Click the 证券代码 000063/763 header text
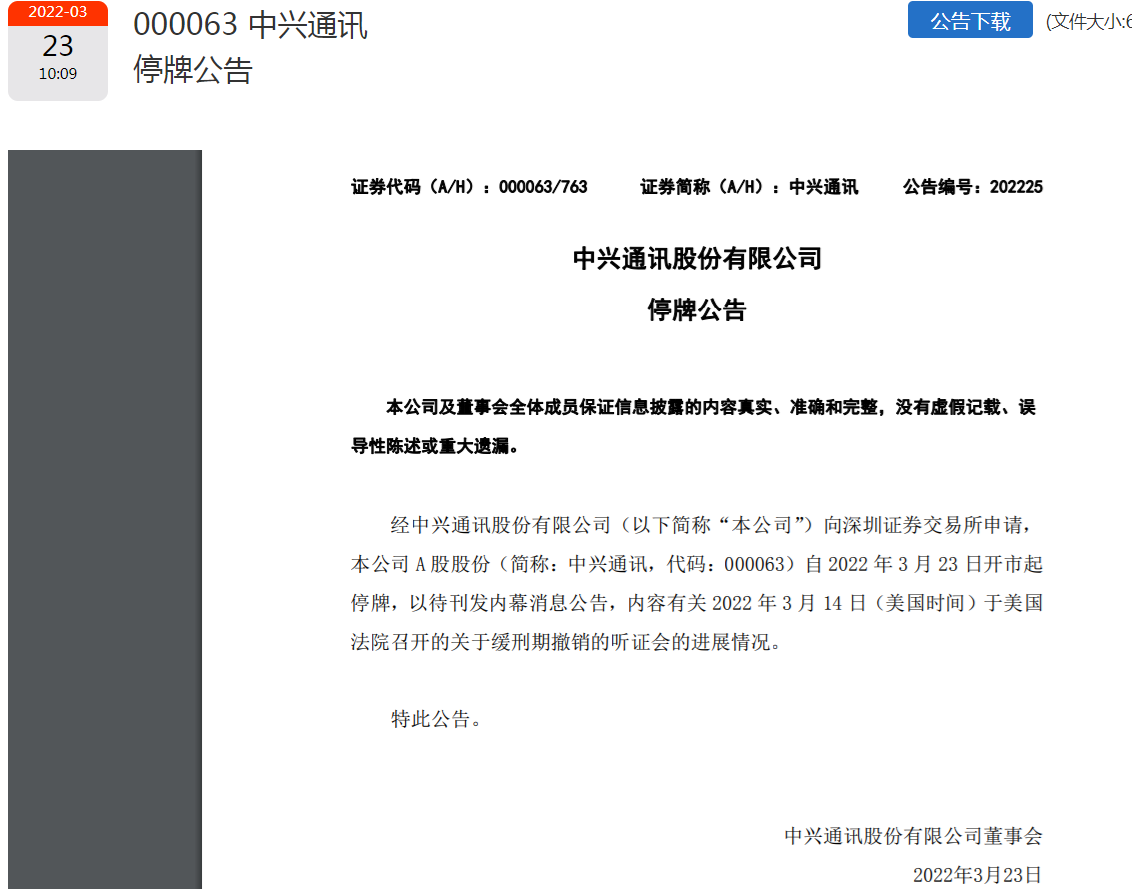1132x889 pixels. [469, 187]
